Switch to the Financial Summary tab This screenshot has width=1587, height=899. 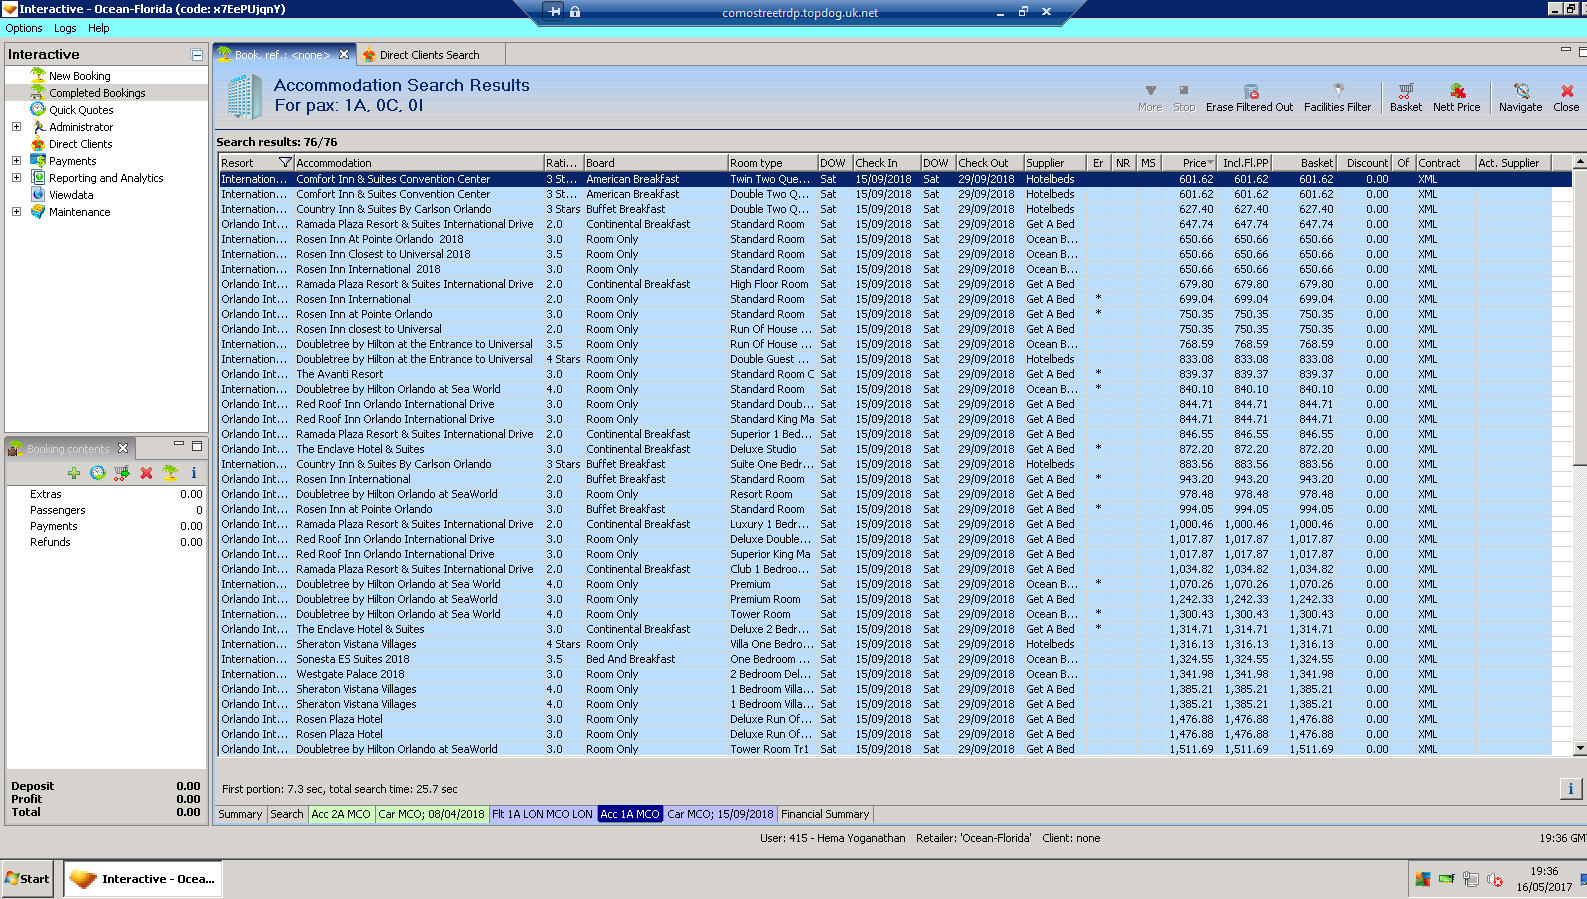point(824,814)
